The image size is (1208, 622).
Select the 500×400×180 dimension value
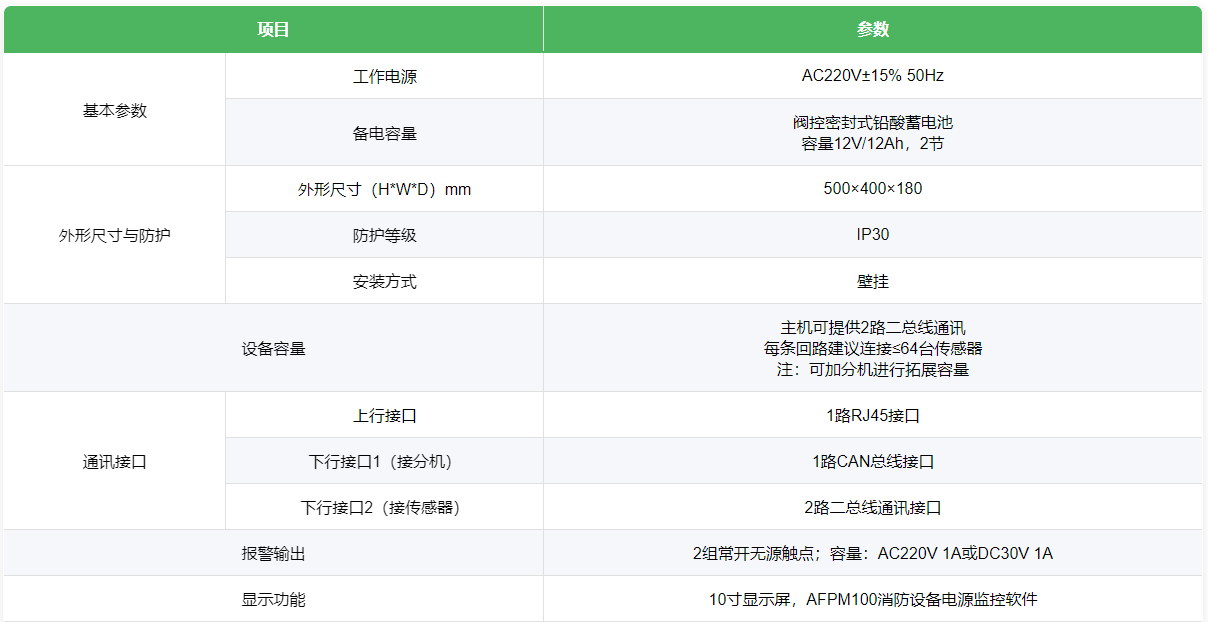pos(873,189)
